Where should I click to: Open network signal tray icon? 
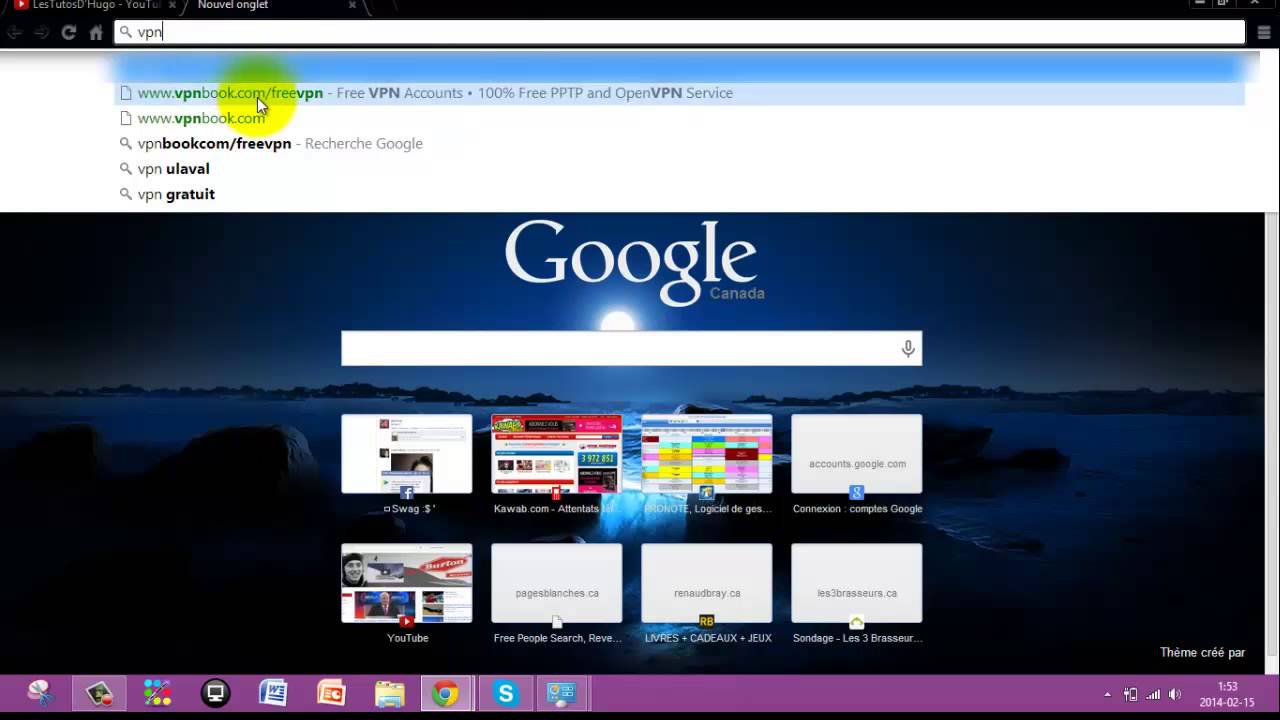(1153, 694)
